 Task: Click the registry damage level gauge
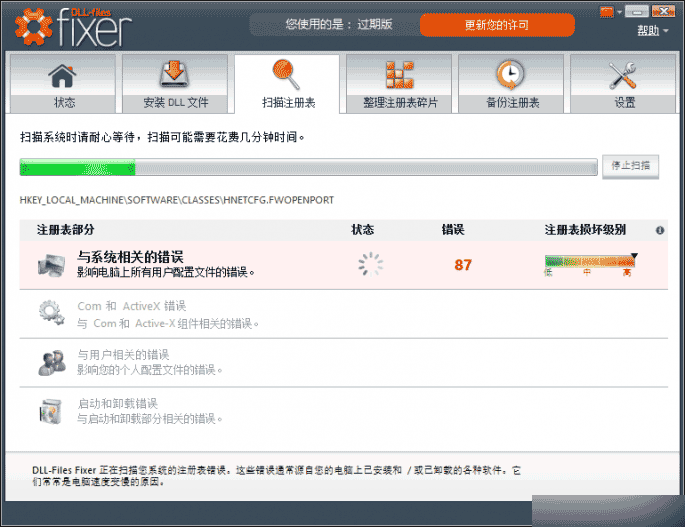click(590, 263)
